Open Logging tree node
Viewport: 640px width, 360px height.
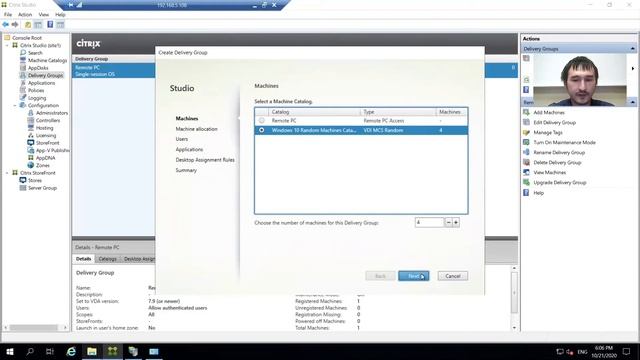[x=37, y=98]
